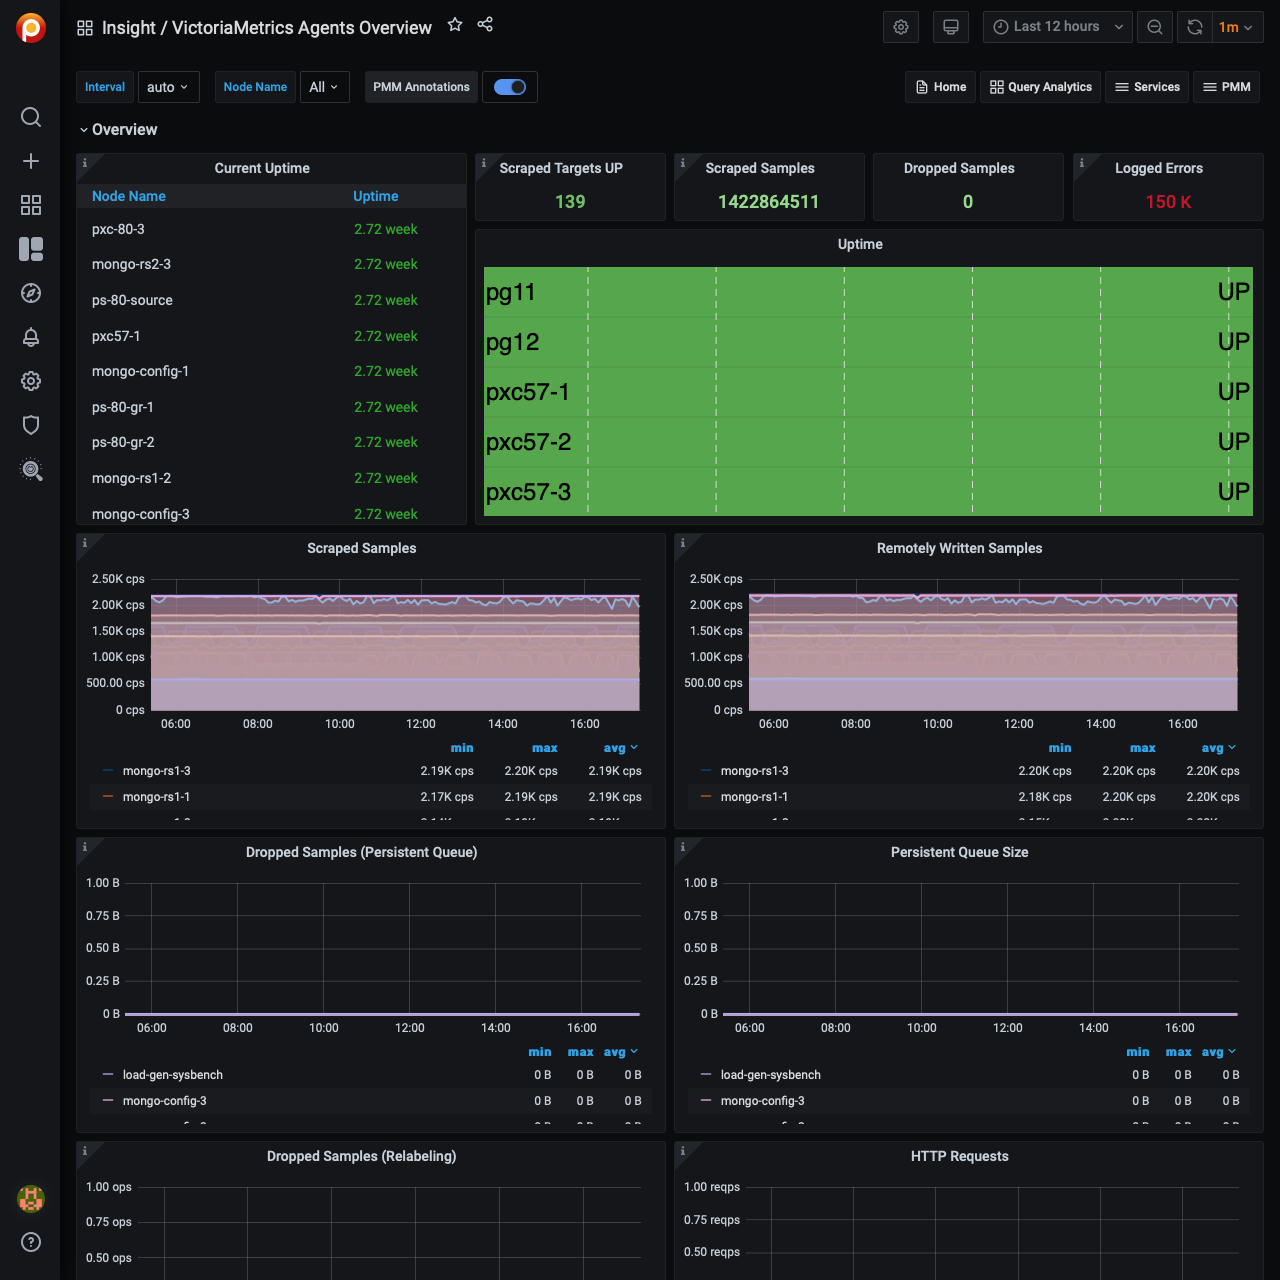Open the Node Name All dropdown
Viewport: 1280px width, 1280px height.
324,87
